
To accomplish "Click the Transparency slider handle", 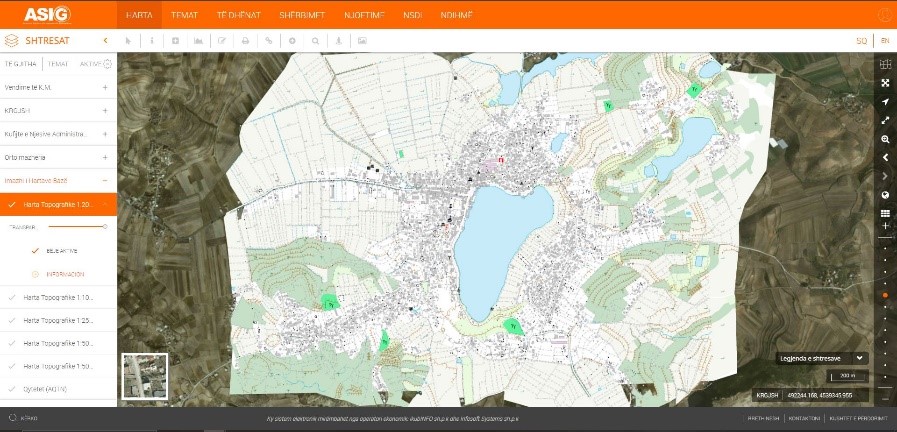I will pyautogui.click(x=105, y=227).
